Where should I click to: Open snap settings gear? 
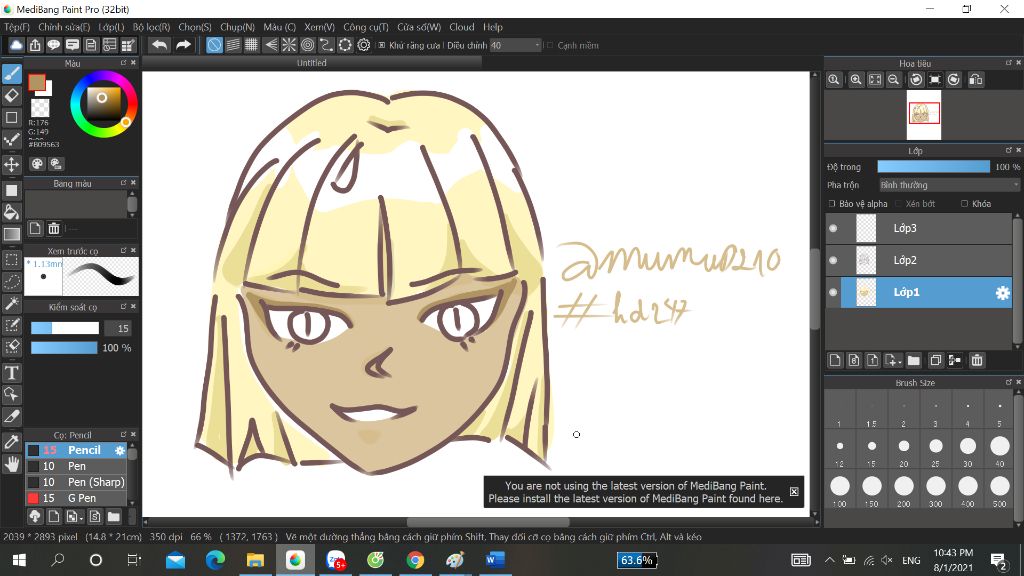364,45
